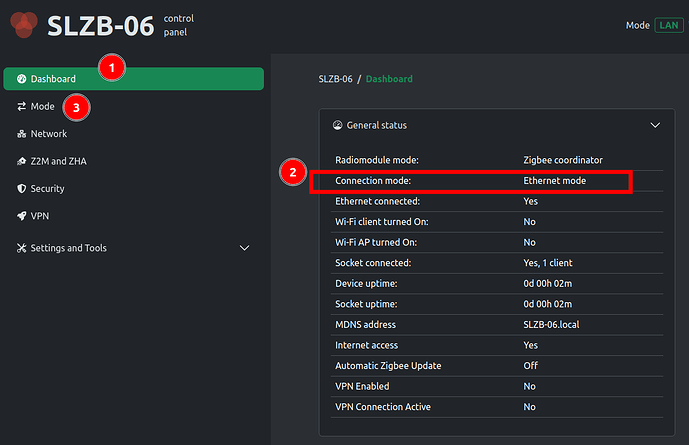Click the green LAN mode badge
689x445 pixels.
669,25
